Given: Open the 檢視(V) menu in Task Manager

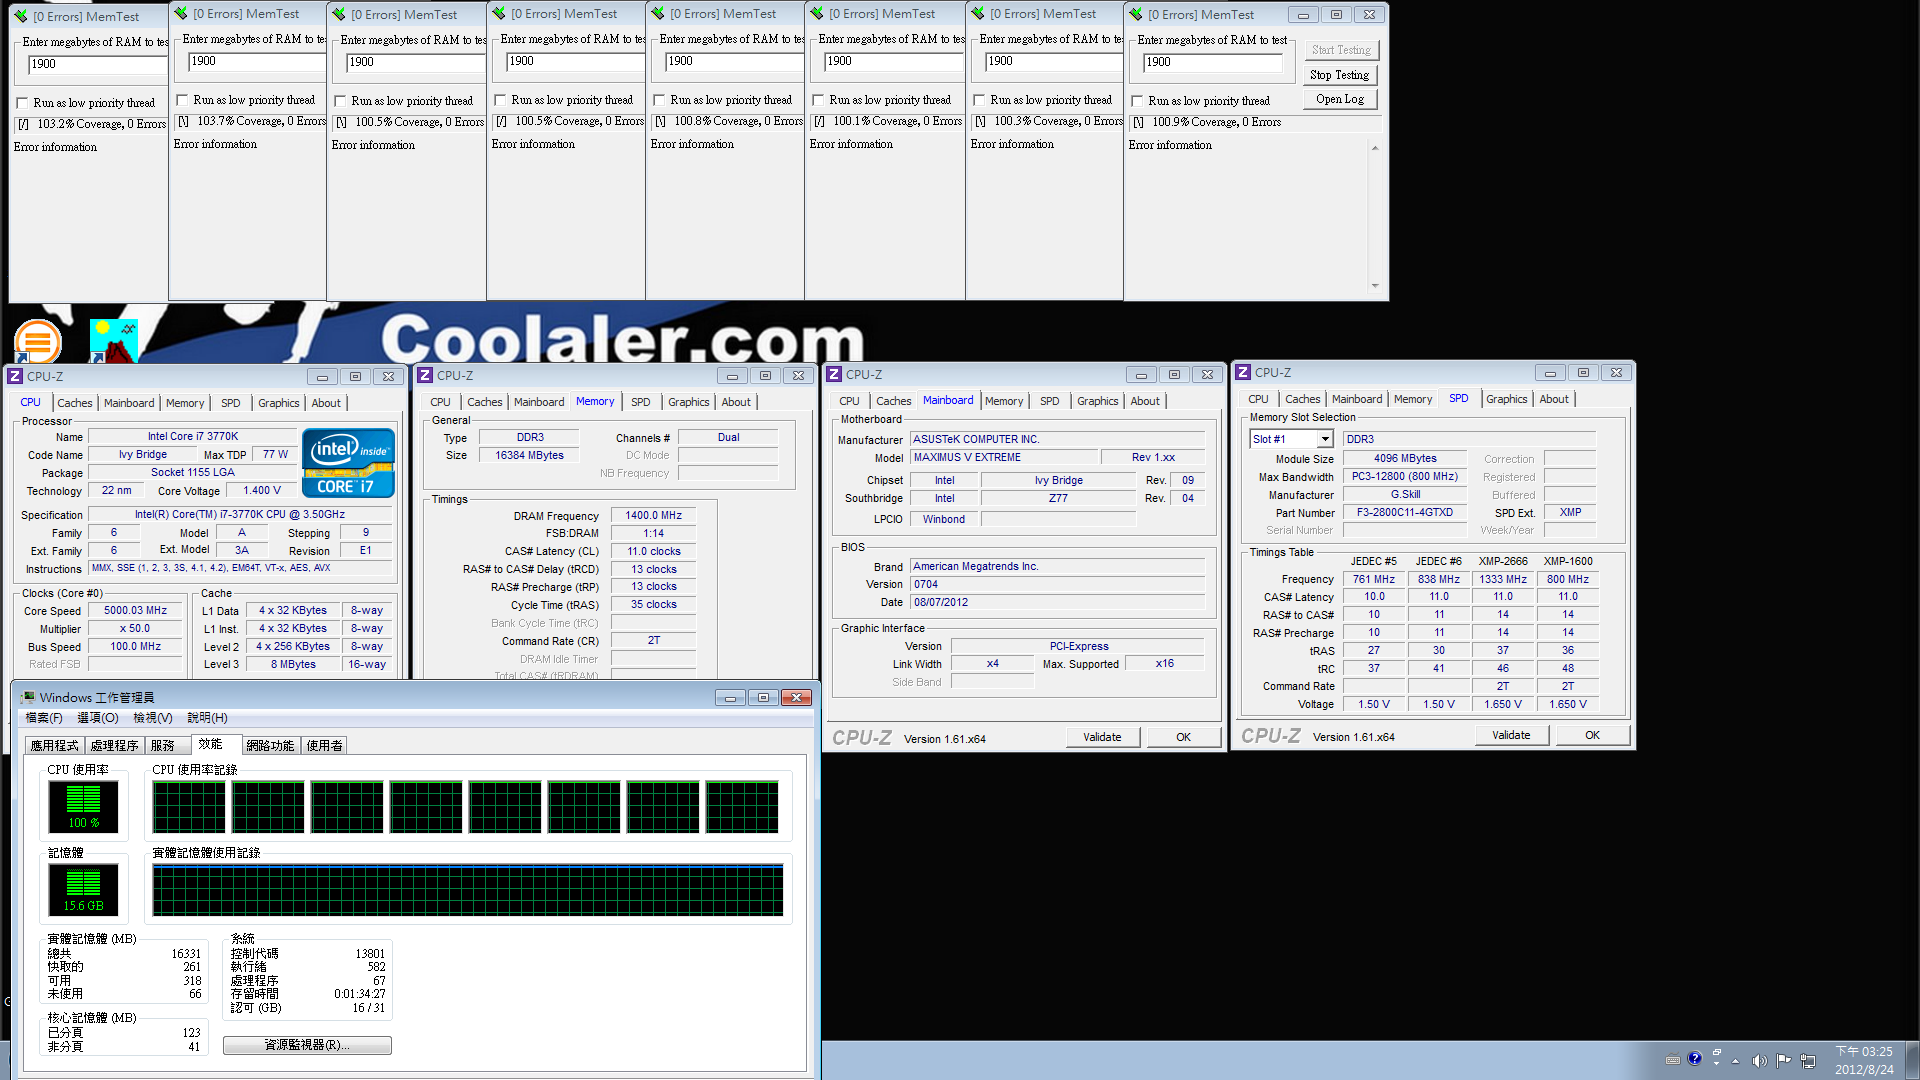Looking at the screenshot, I should (153, 718).
